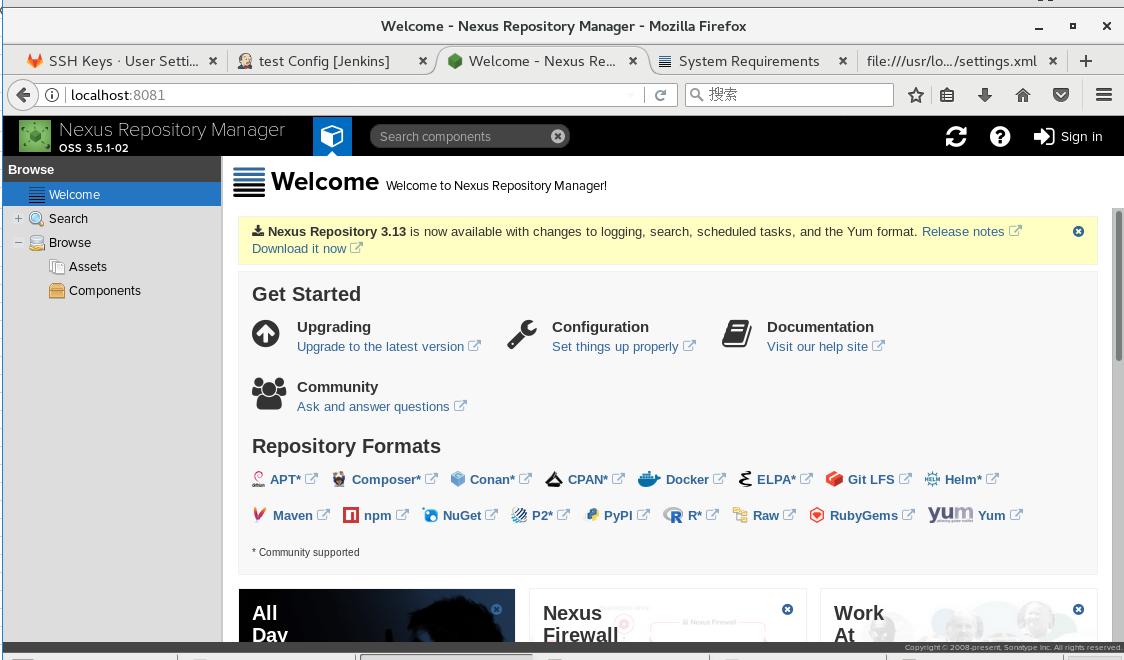This screenshot has height=660, width=1124.
Task: Open the APT repository format link
Action: point(285,479)
